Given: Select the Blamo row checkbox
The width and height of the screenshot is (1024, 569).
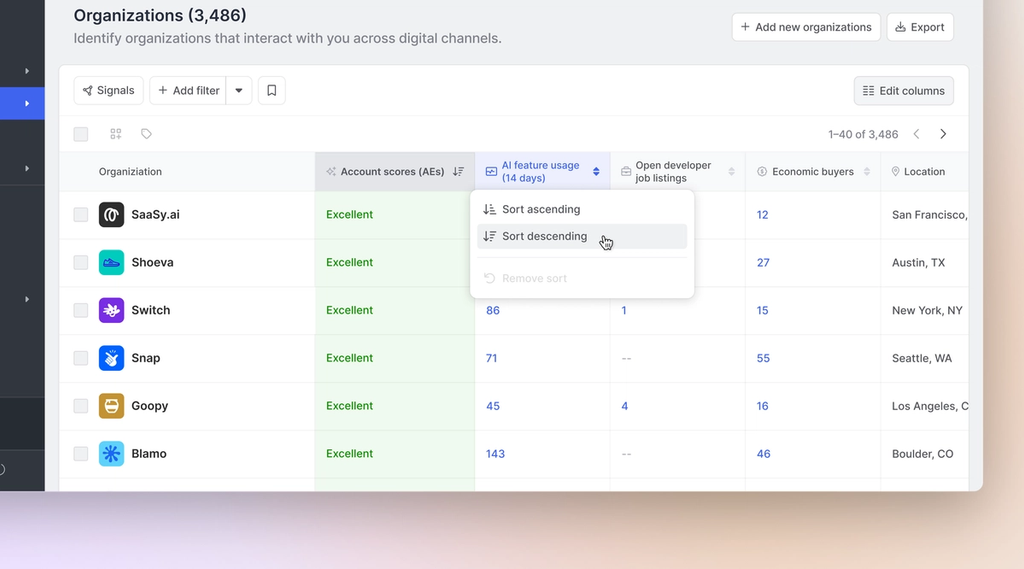Looking at the screenshot, I should point(81,453).
